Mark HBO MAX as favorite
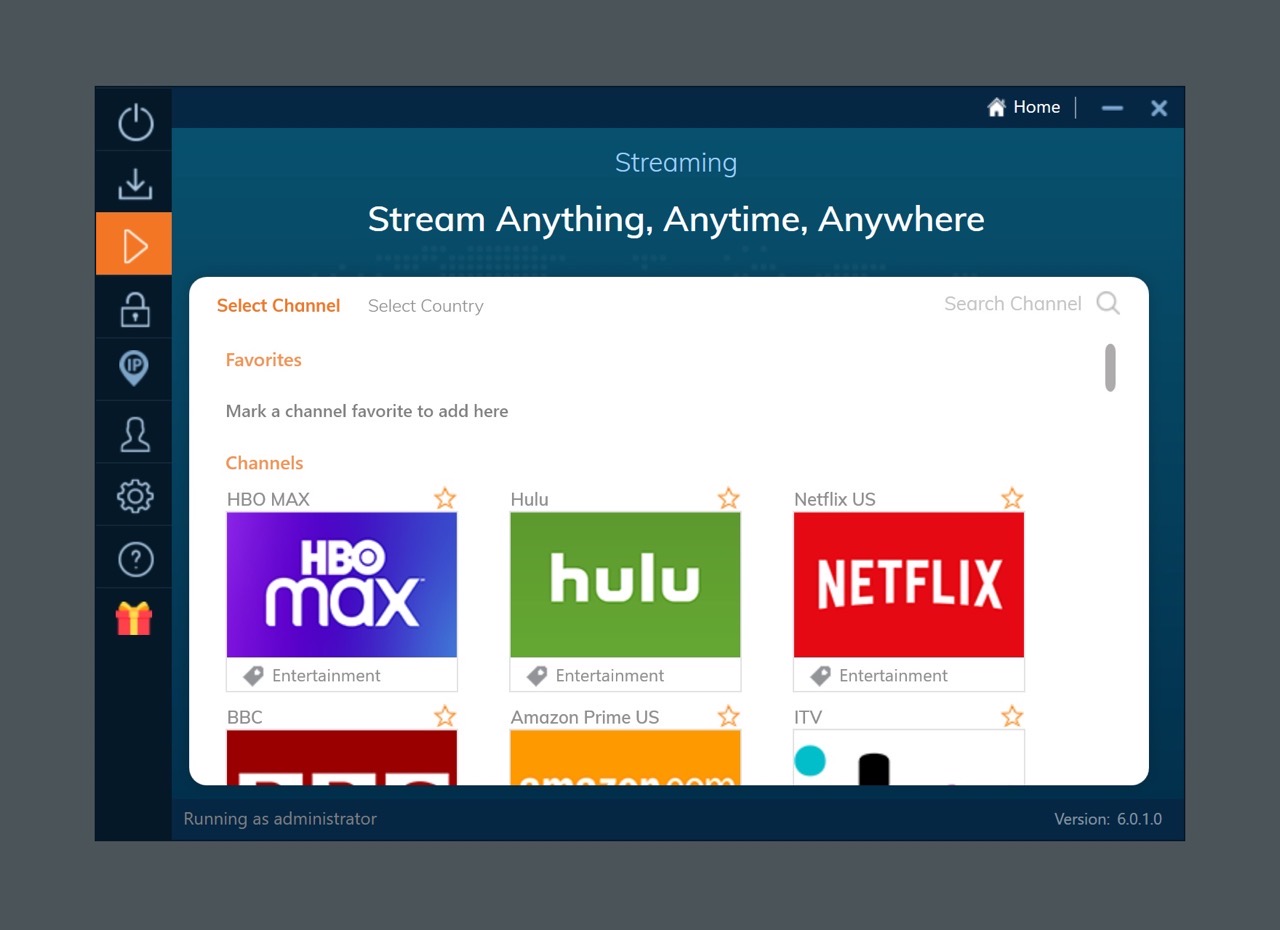 (445, 498)
